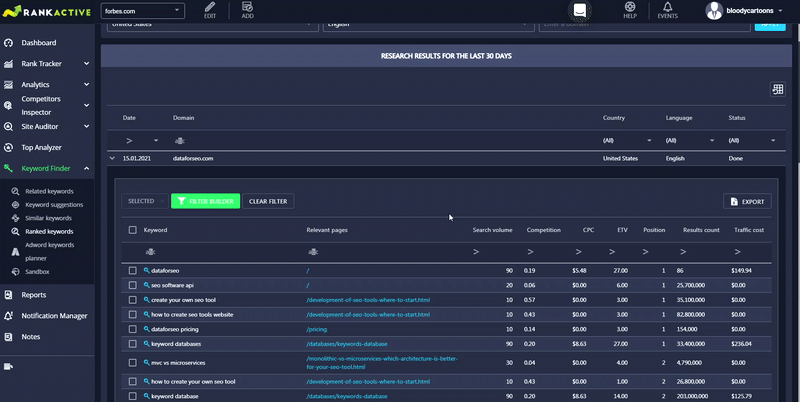
Task: Open the chat message icon in header
Action: tap(580, 10)
